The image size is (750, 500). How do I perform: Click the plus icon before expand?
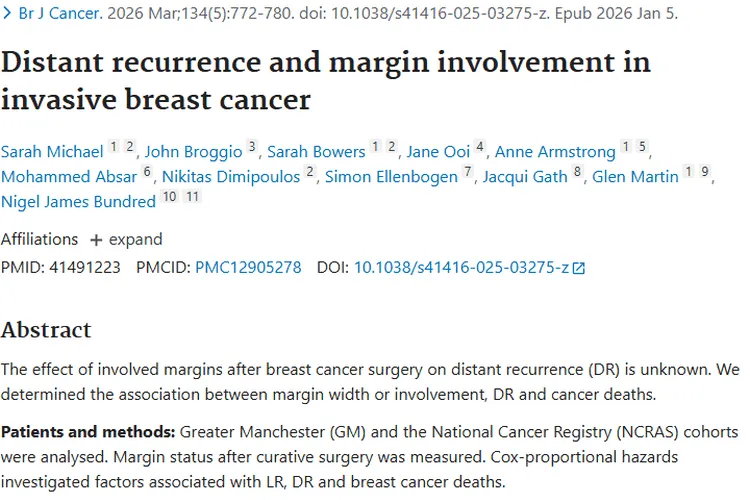(x=96, y=240)
